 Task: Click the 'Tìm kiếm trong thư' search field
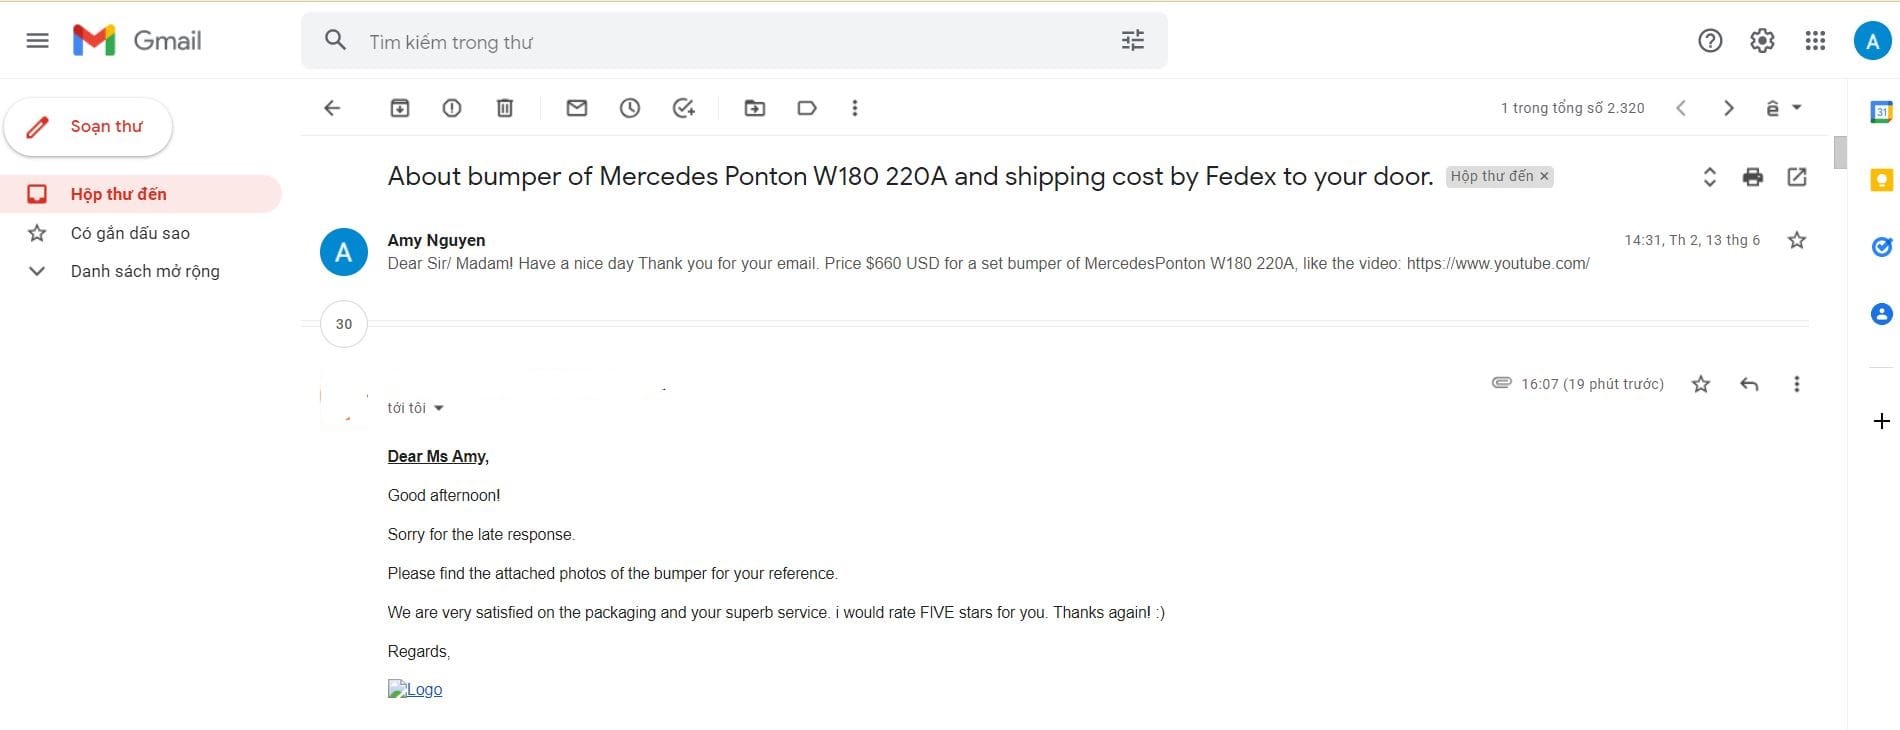pyautogui.click(x=700, y=42)
